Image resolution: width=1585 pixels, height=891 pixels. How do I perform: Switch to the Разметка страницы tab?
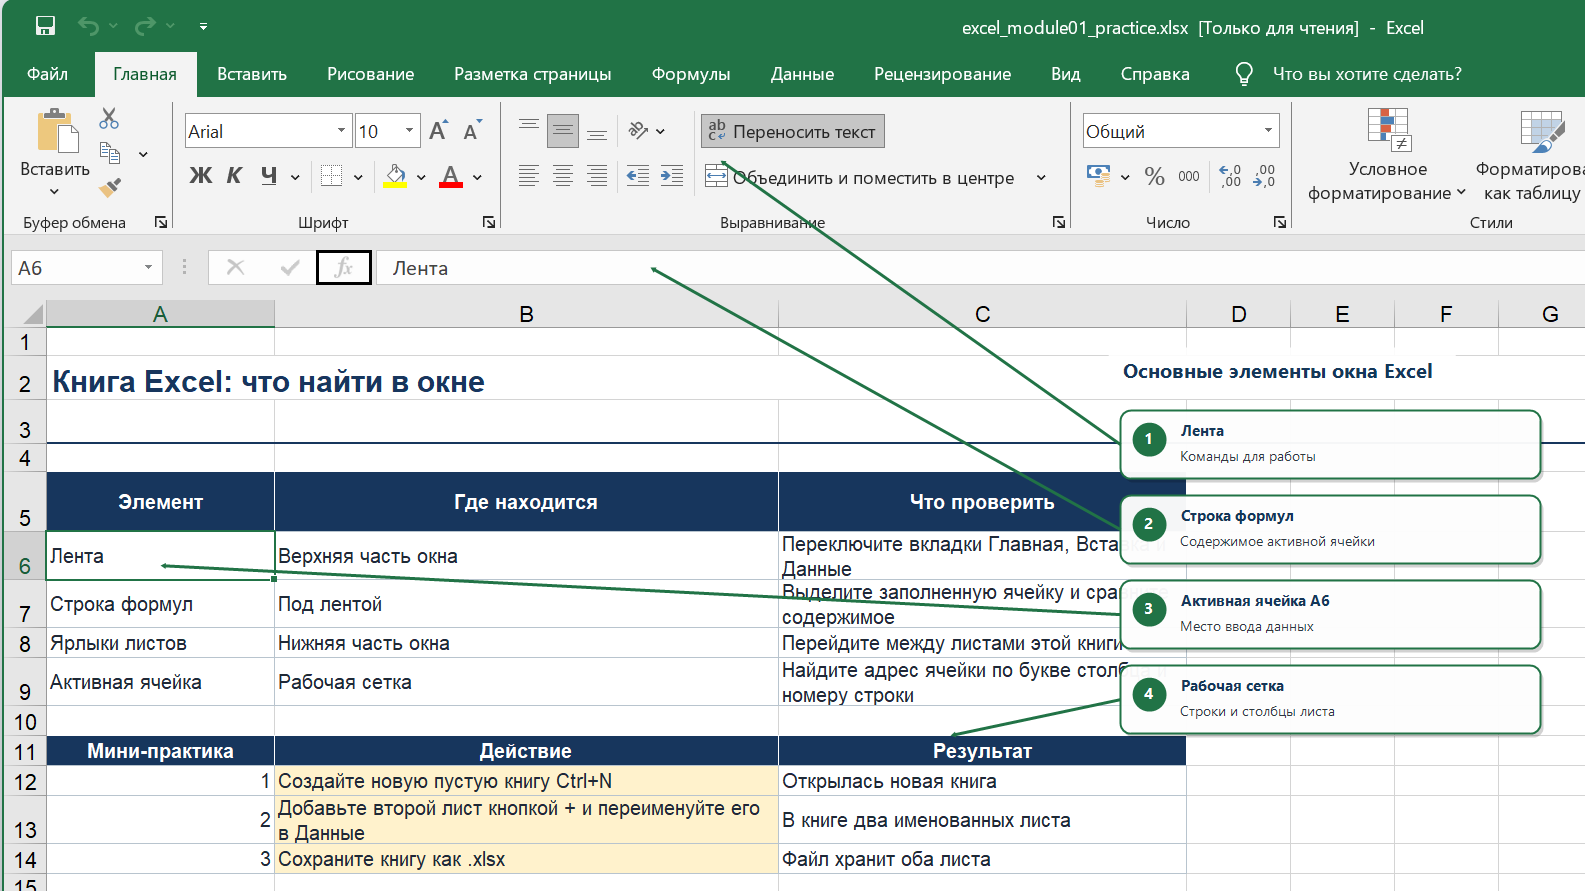tap(532, 74)
